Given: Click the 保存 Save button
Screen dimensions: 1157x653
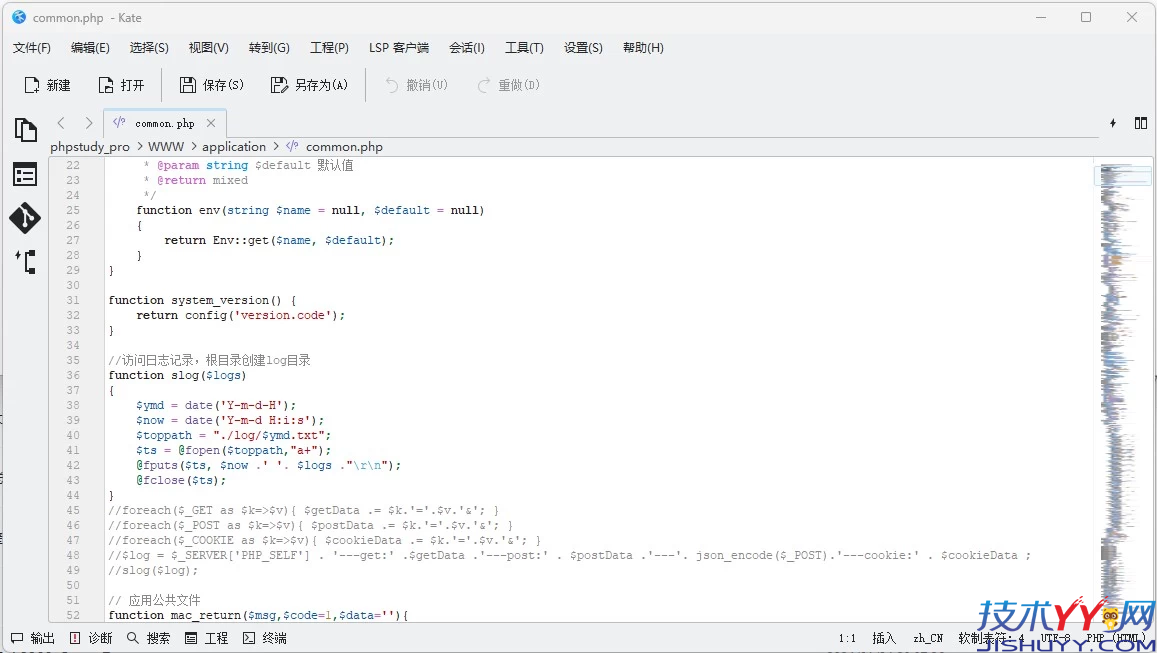Looking at the screenshot, I should point(211,84).
